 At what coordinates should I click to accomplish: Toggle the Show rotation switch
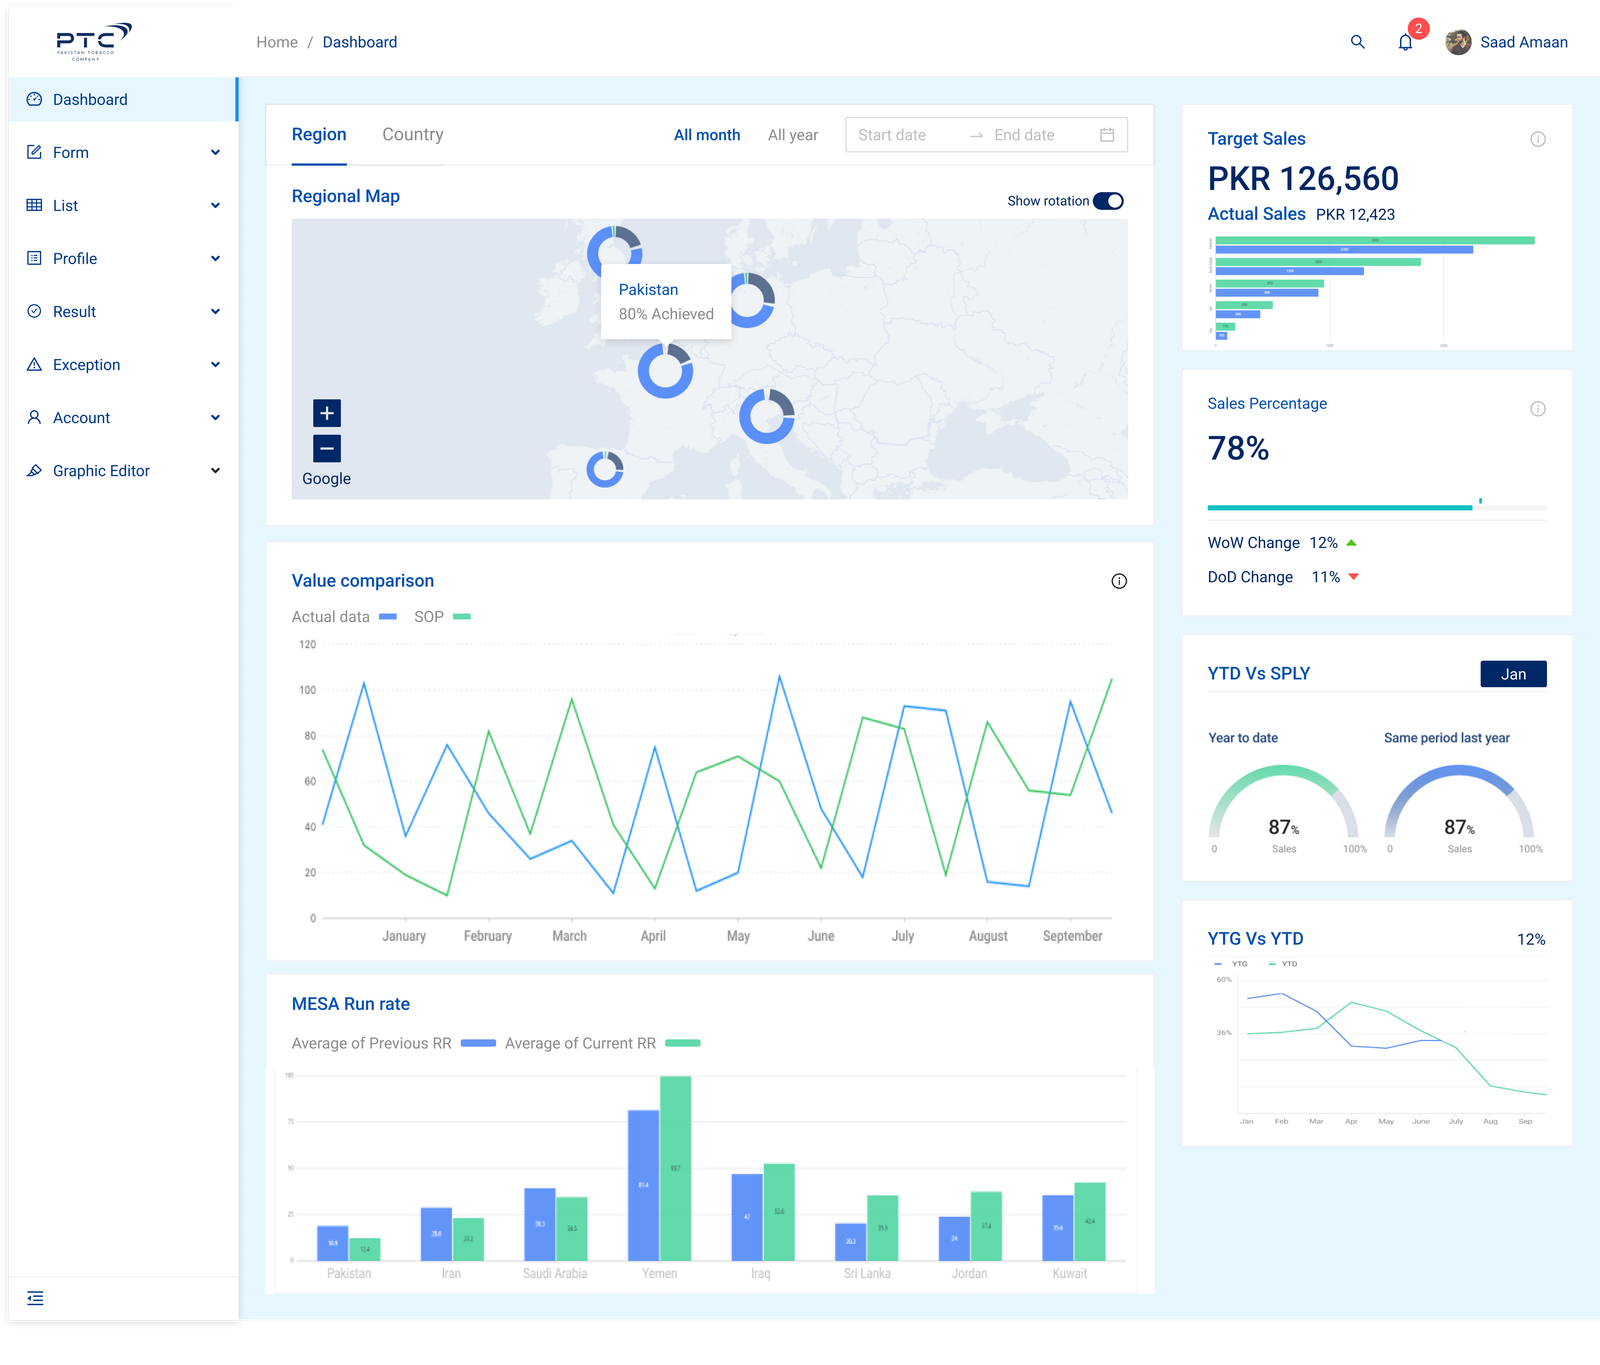(x=1108, y=201)
